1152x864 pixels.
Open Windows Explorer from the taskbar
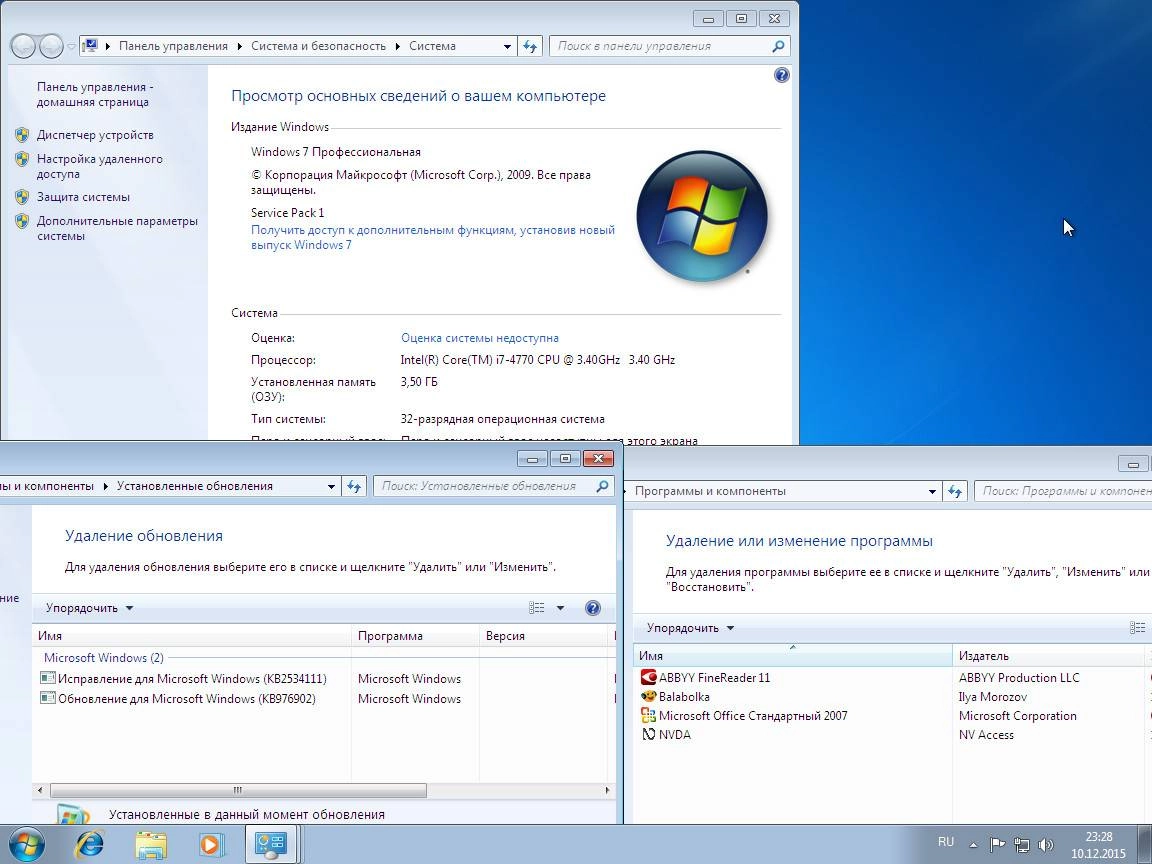click(151, 845)
